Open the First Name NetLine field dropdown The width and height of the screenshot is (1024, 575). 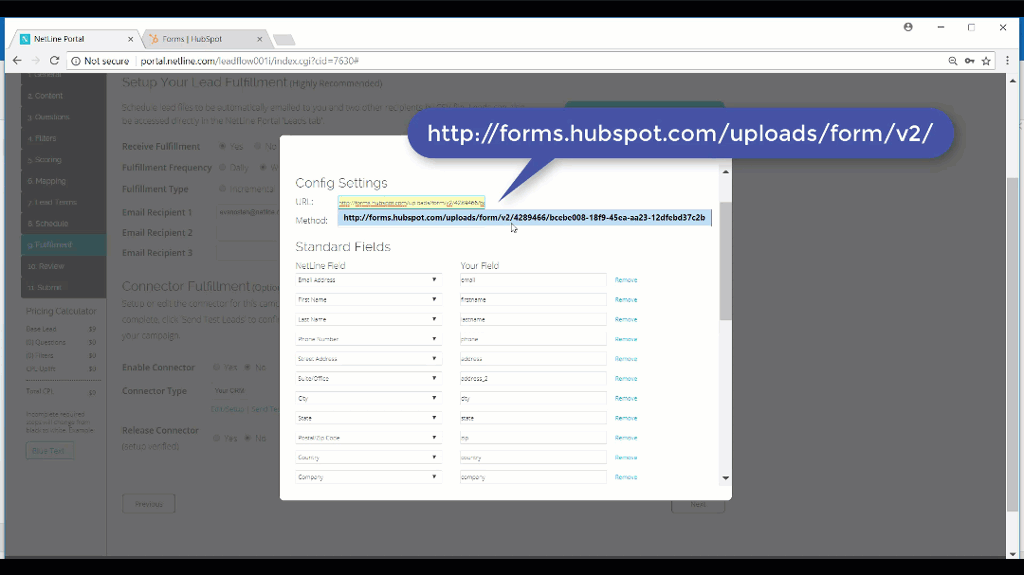pos(368,299)
